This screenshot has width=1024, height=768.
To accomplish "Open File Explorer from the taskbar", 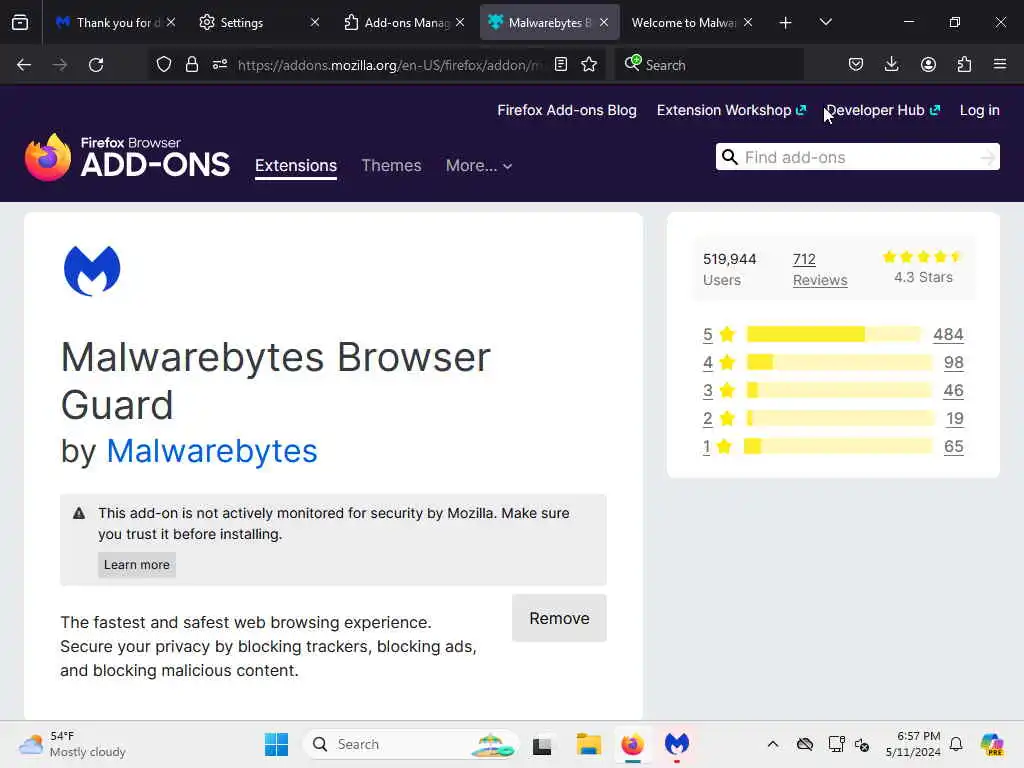I will [x=588, y=744].
